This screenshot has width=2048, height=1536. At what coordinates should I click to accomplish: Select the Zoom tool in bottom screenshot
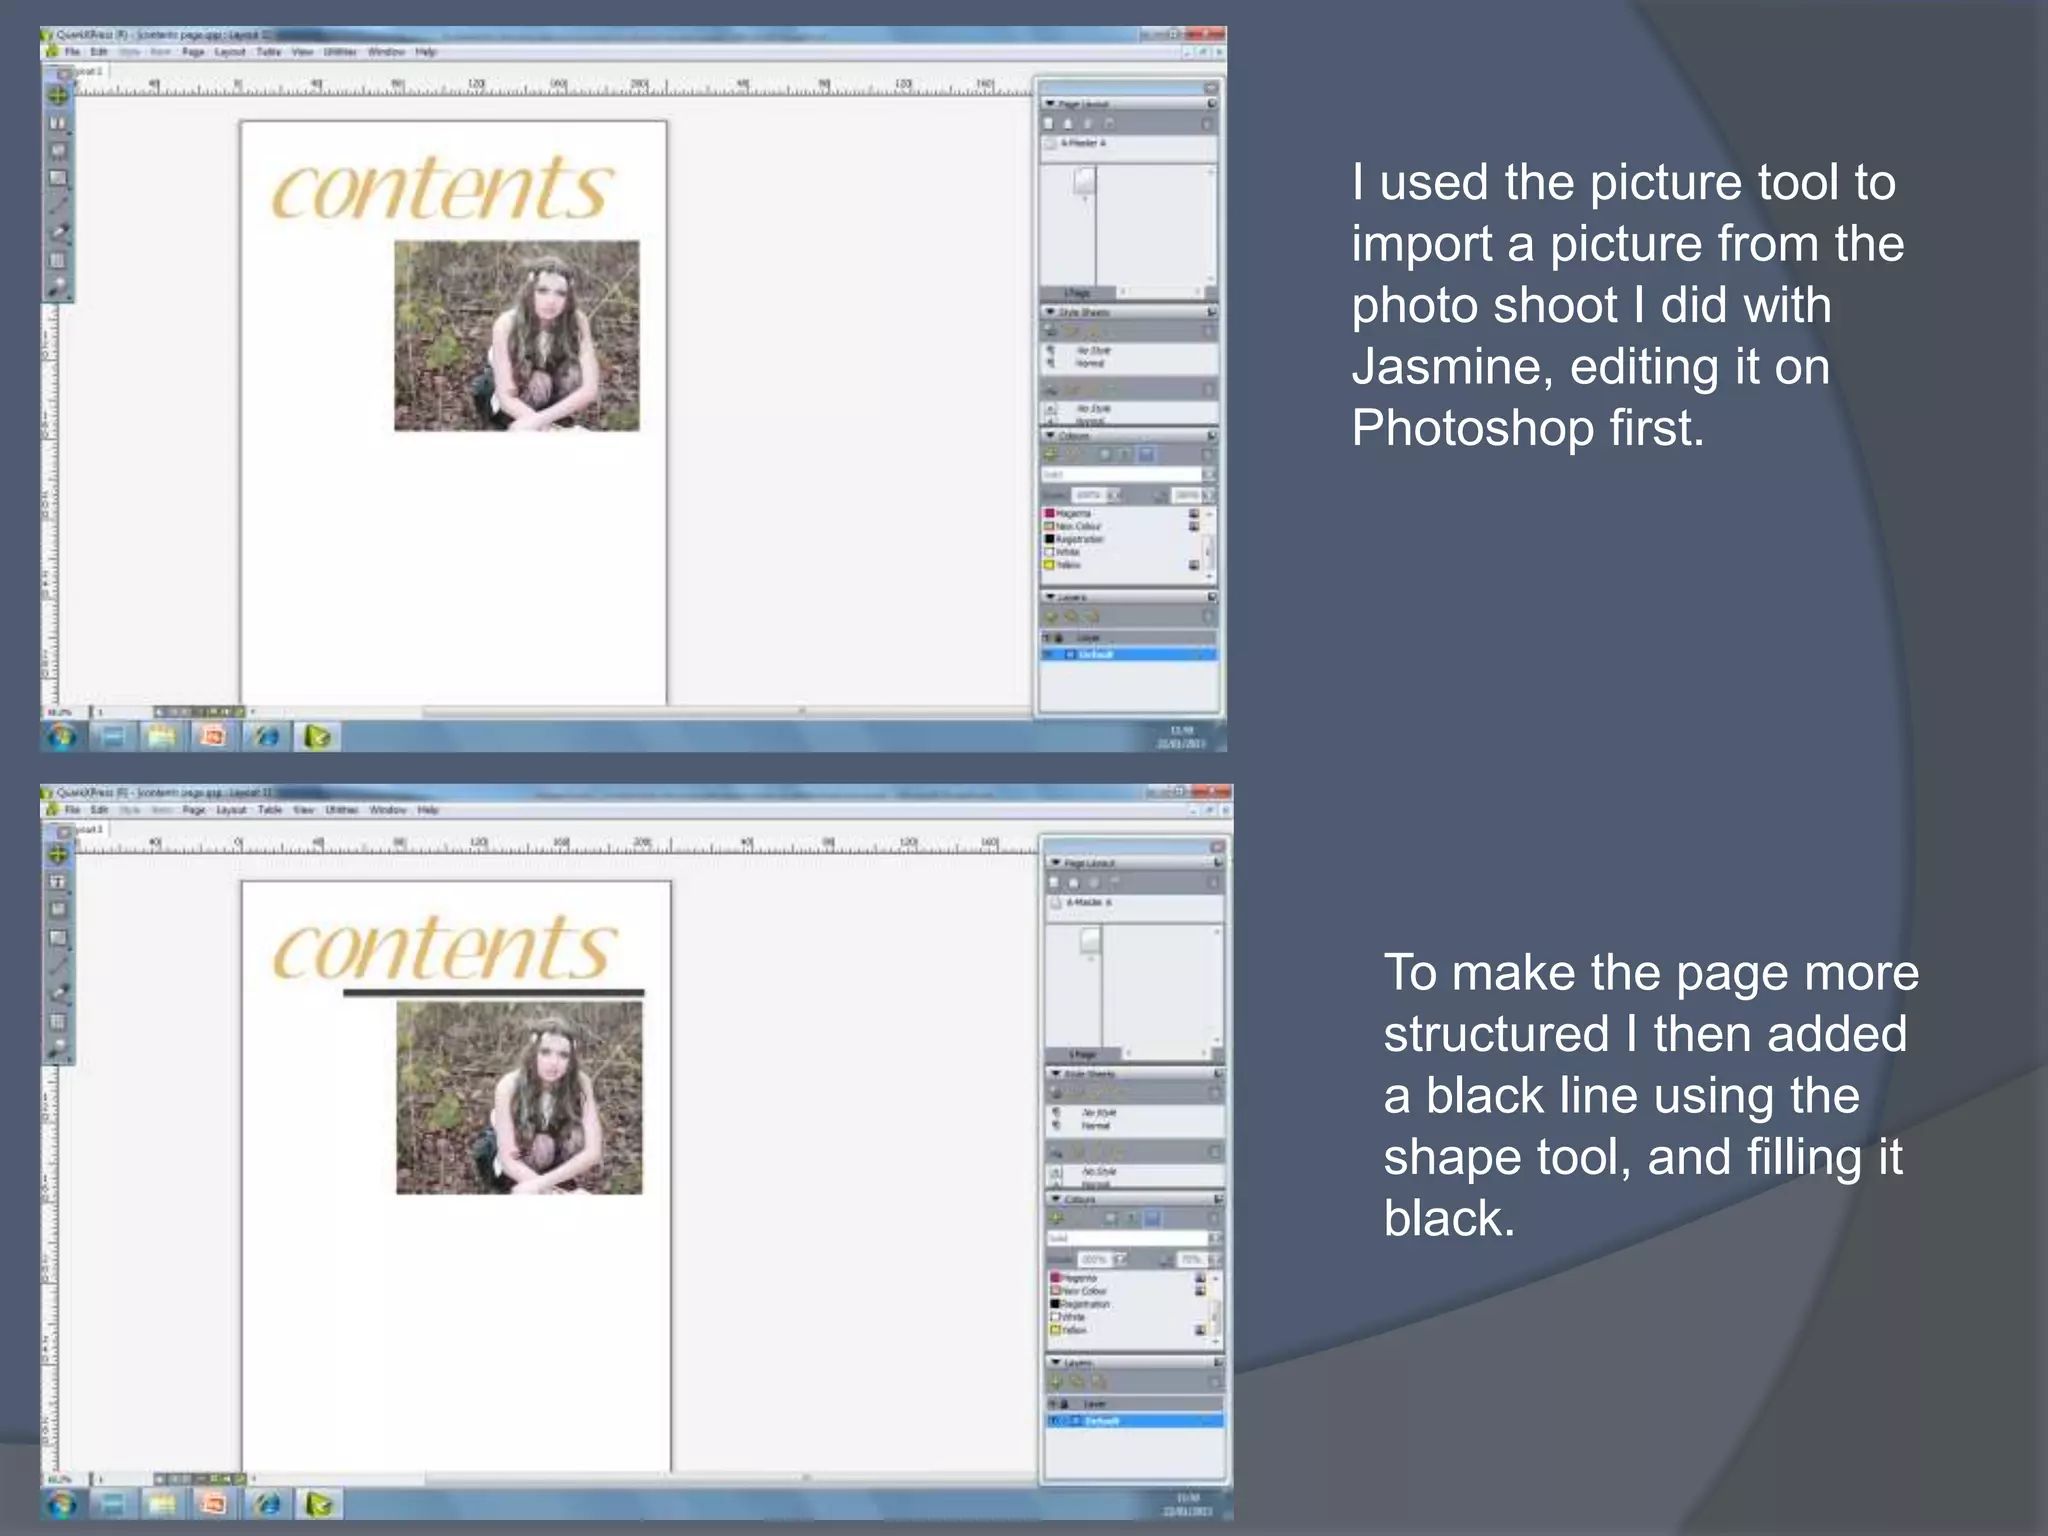point(58,1048)
